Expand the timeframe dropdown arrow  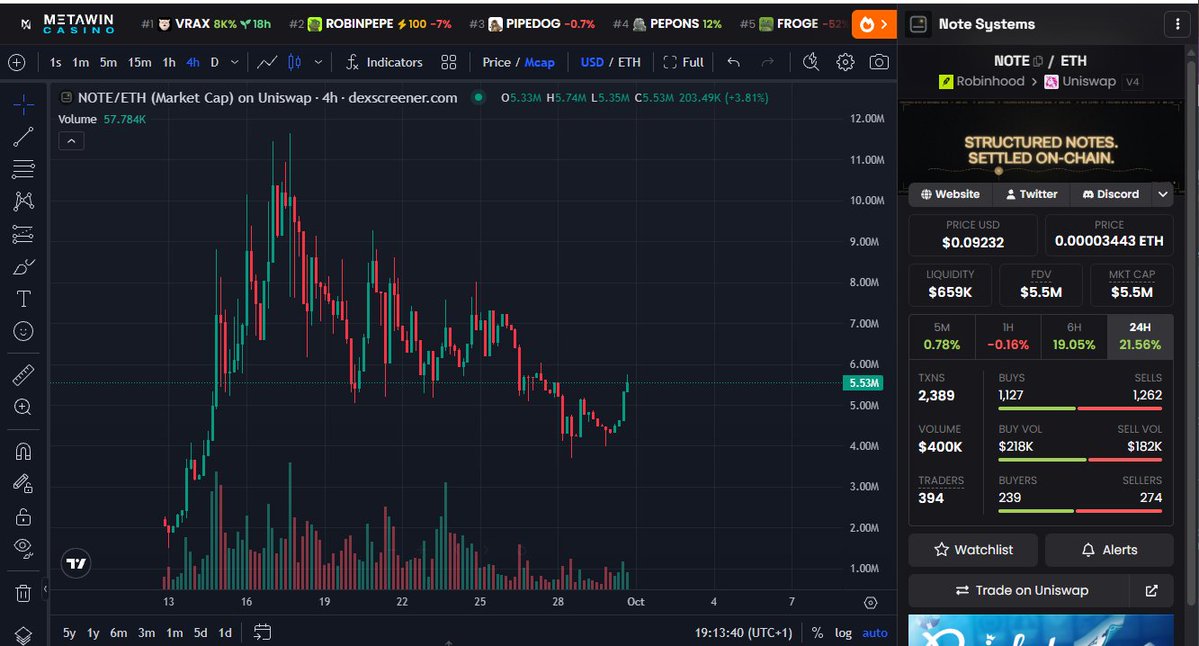235,63
